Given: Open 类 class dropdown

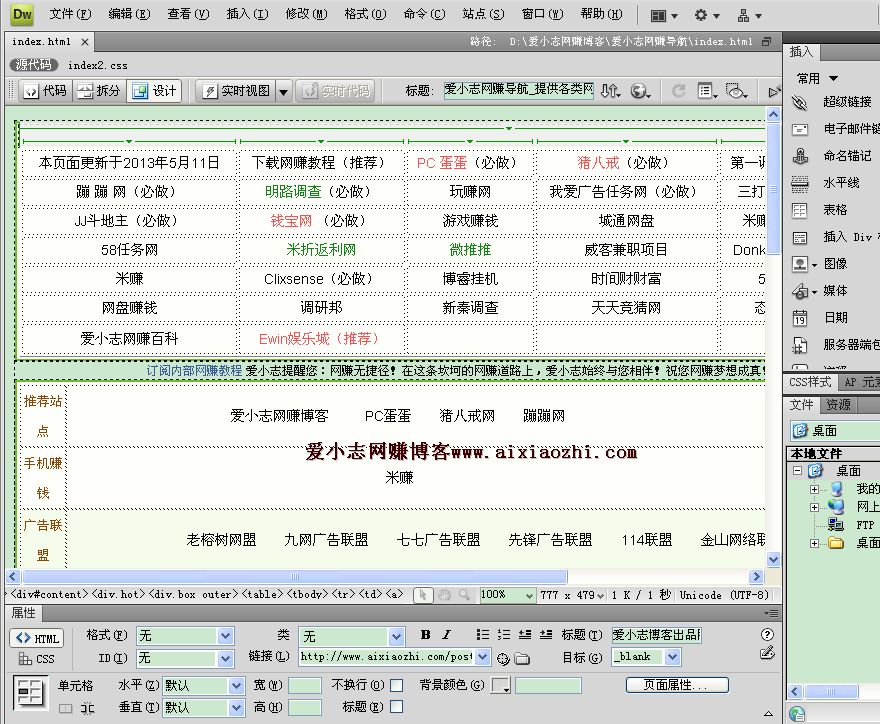Looking at the screenshot, I should click(396, 636).
